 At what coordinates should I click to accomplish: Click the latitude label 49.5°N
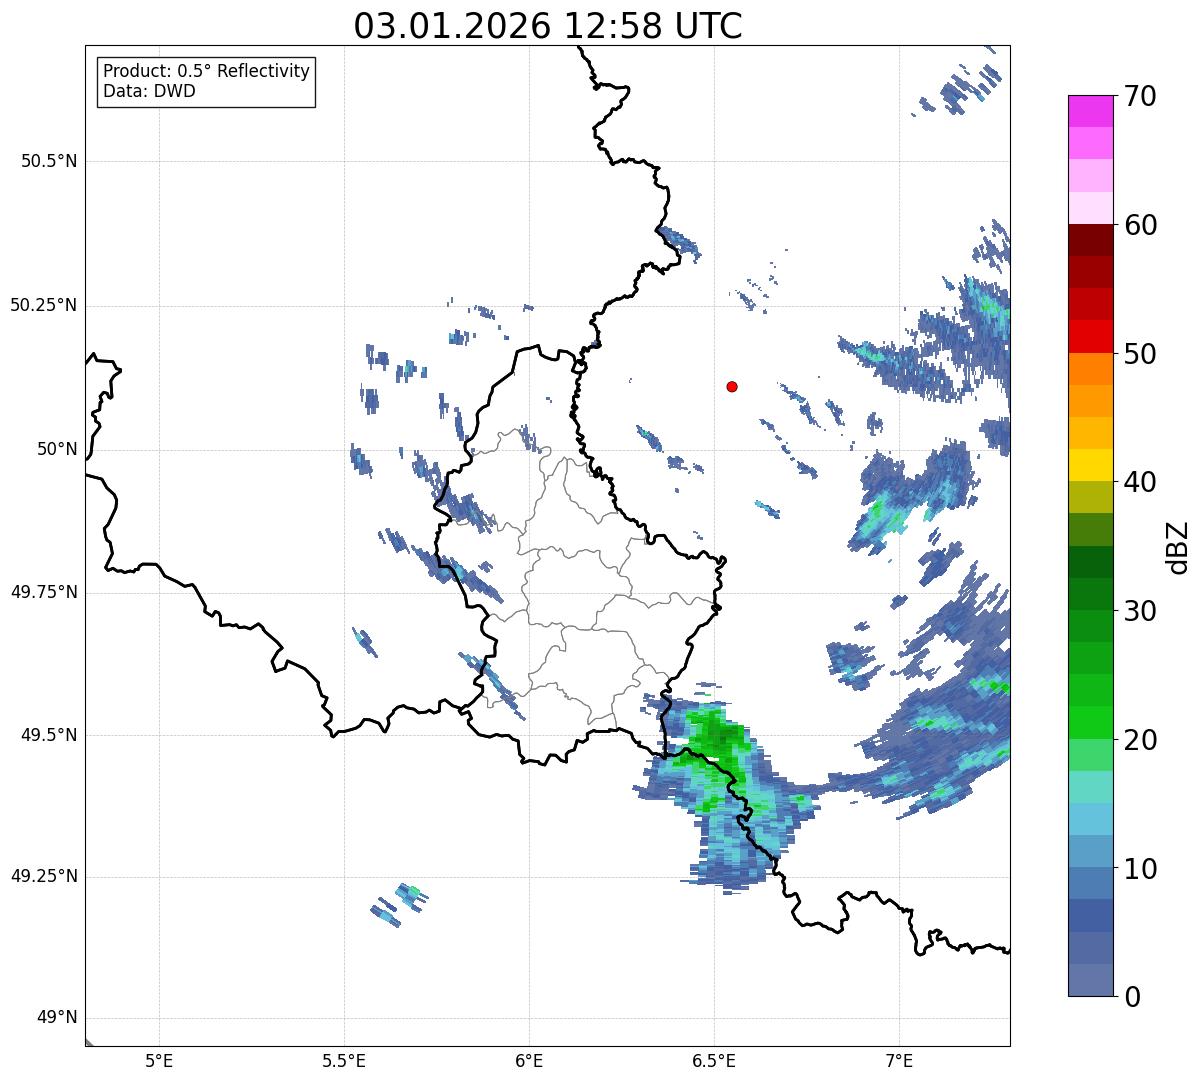point(49,735)
